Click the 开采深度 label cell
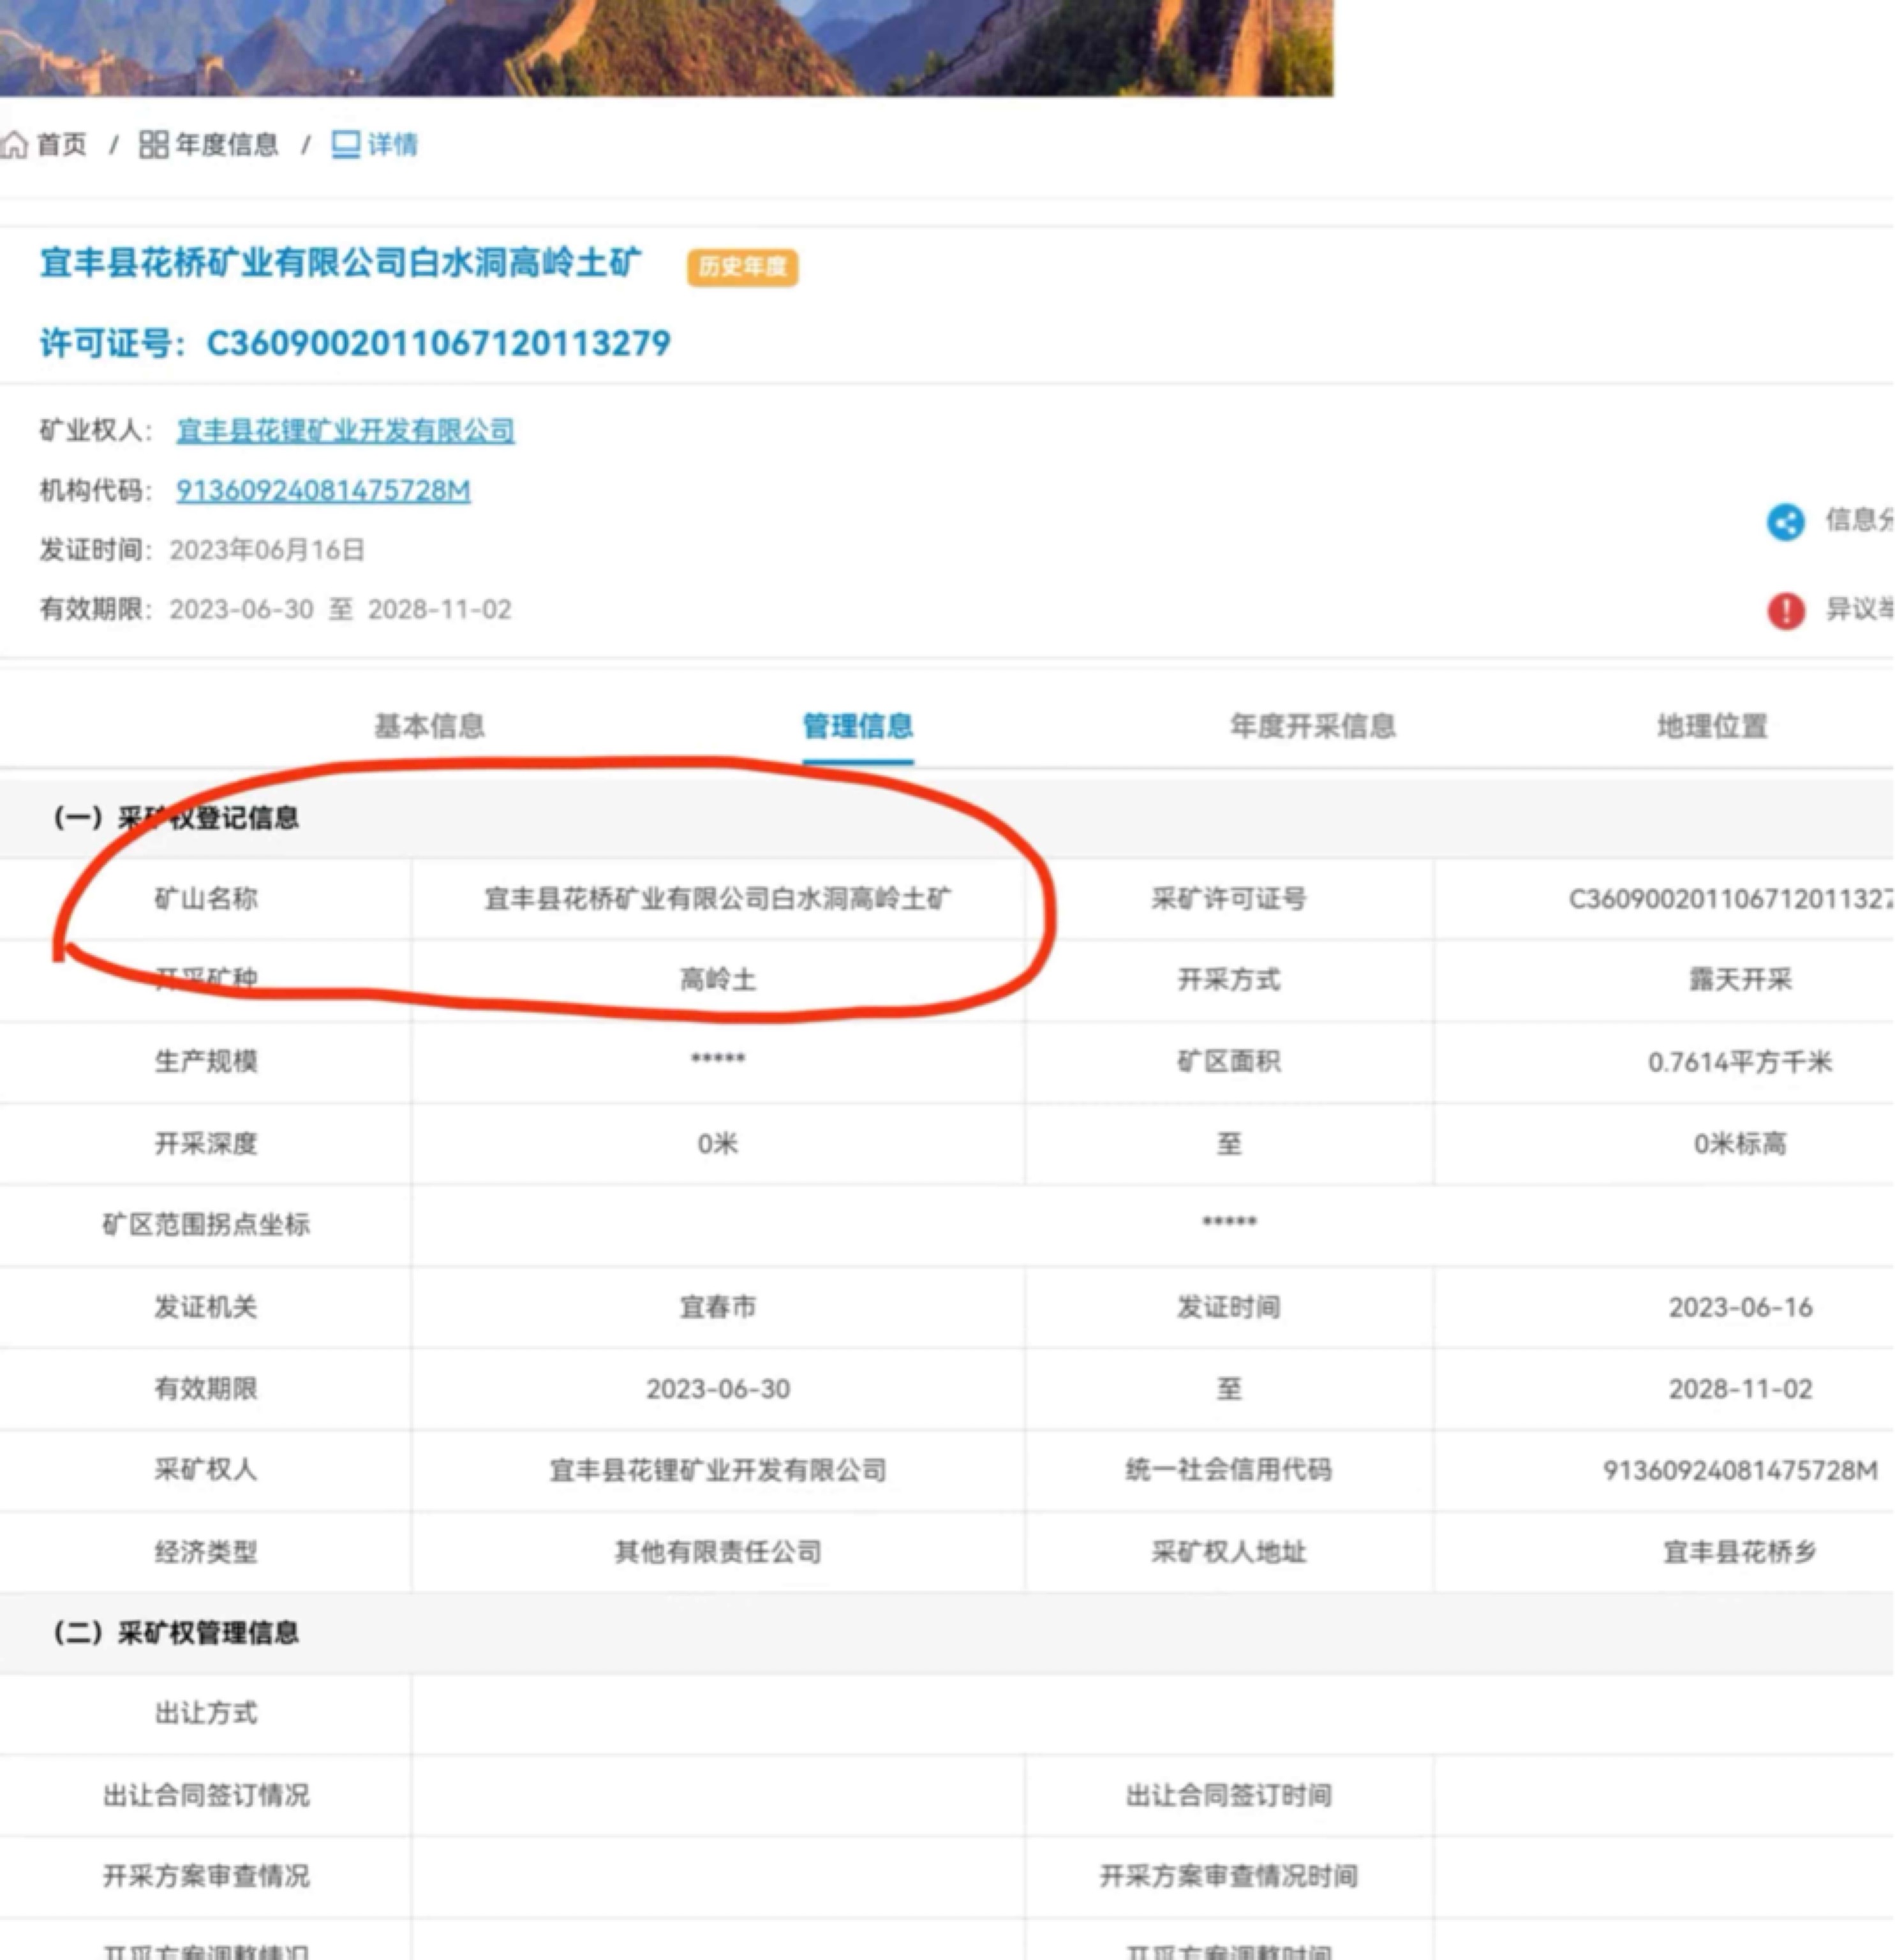The height and width of the screenshot is (1960, 1895). [x=206, y=1144]
